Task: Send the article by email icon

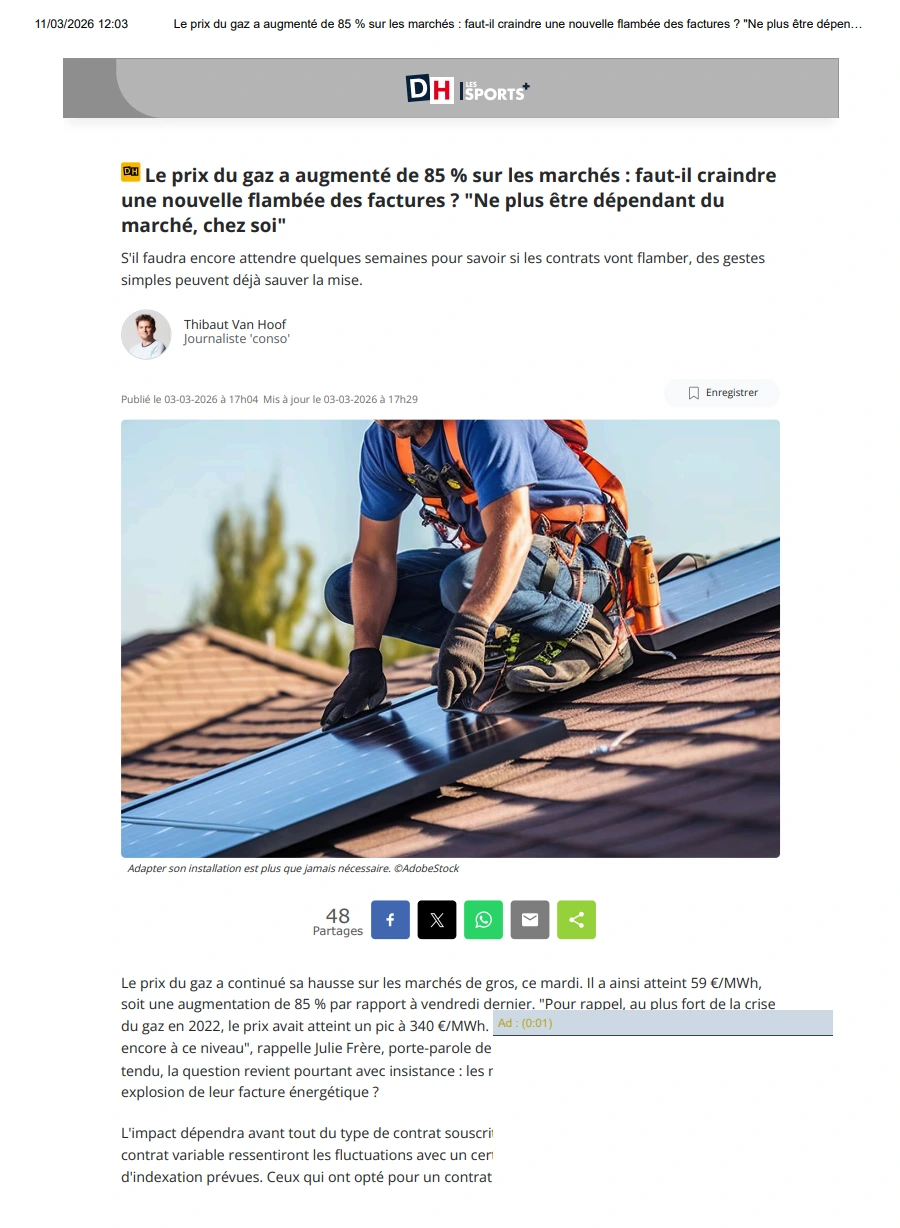Action: pyautogui.click(x=530, y=920)
